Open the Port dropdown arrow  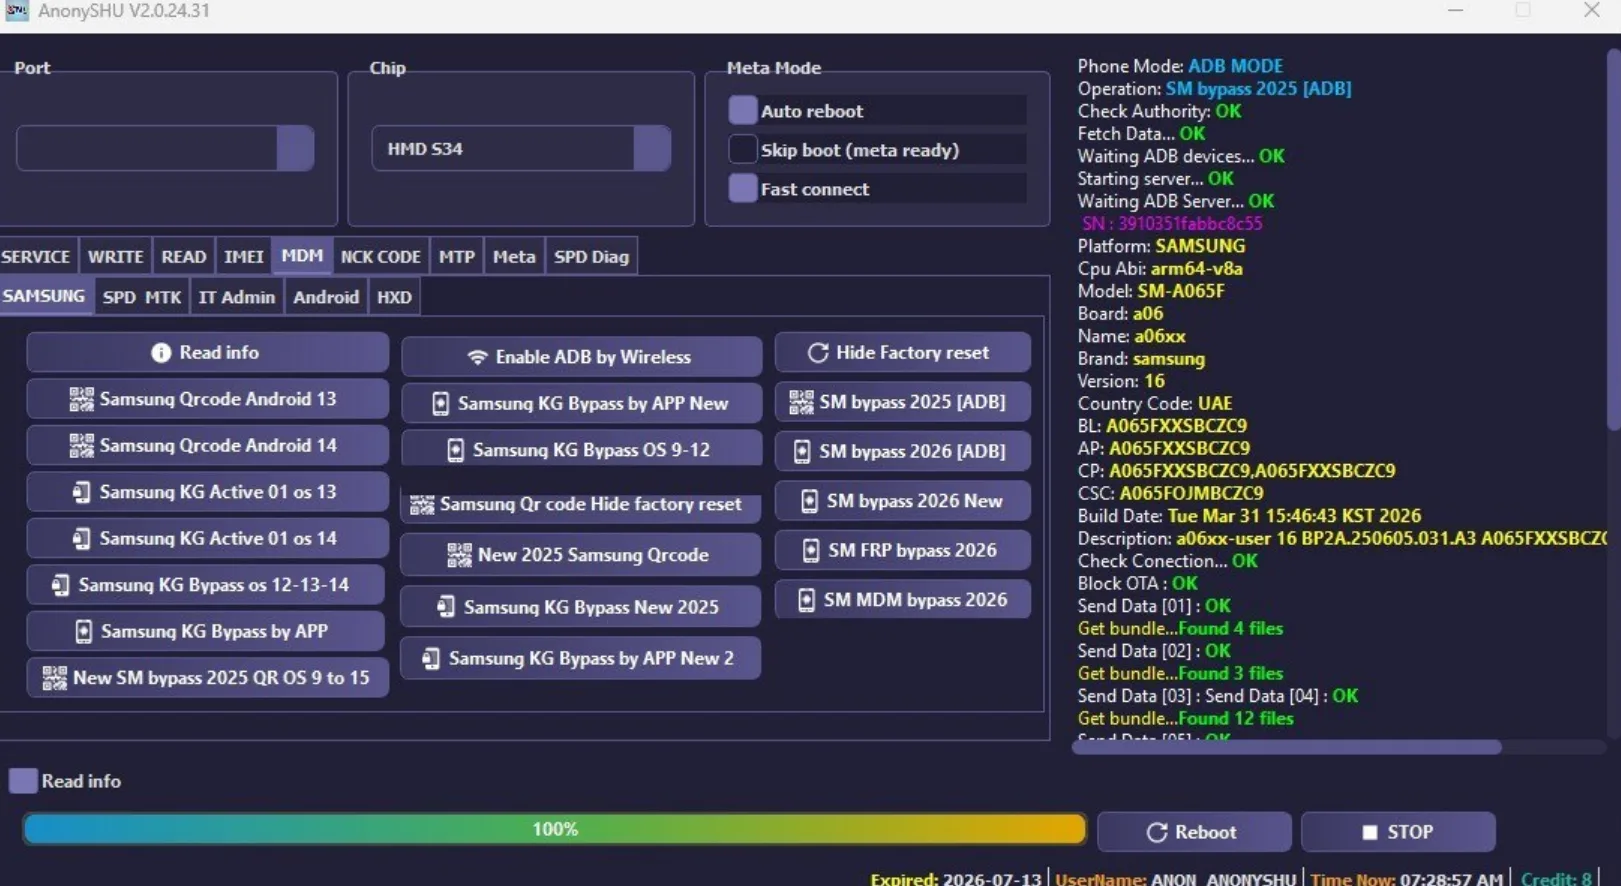pyautogui.click(x=295, y=148)
